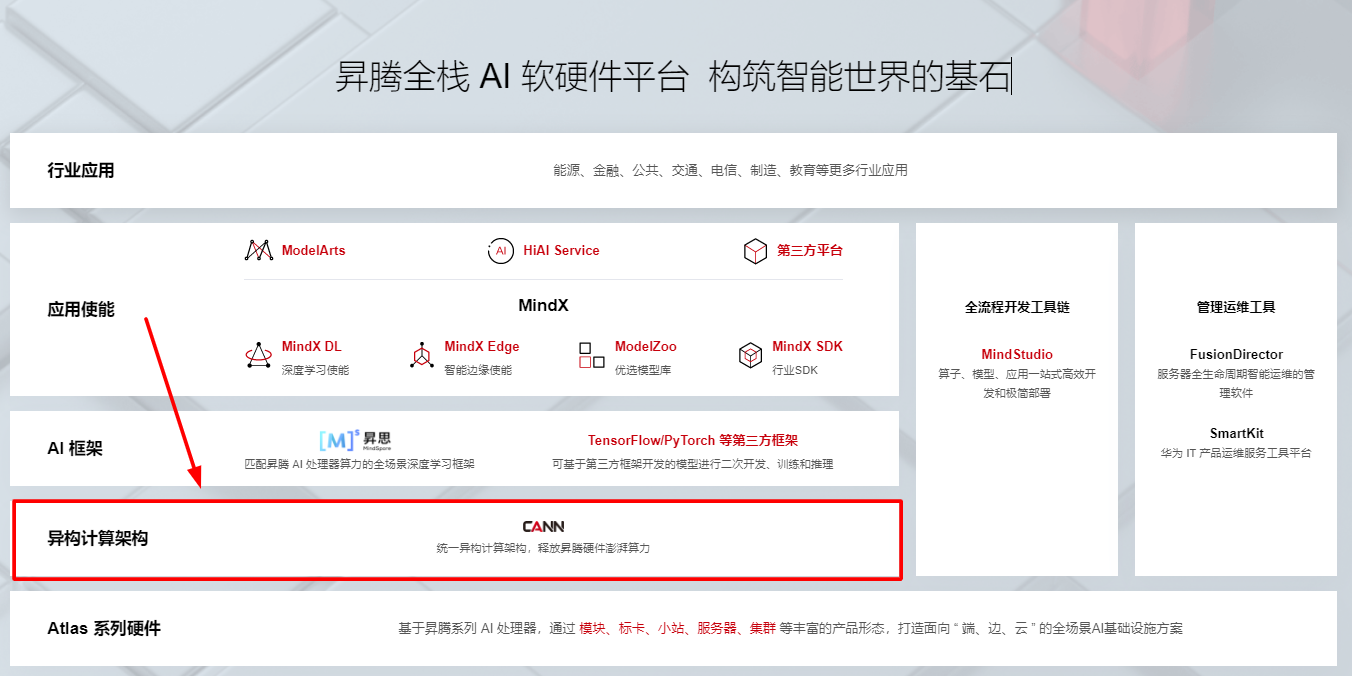Open the MindX SDK link

point(807,347)
